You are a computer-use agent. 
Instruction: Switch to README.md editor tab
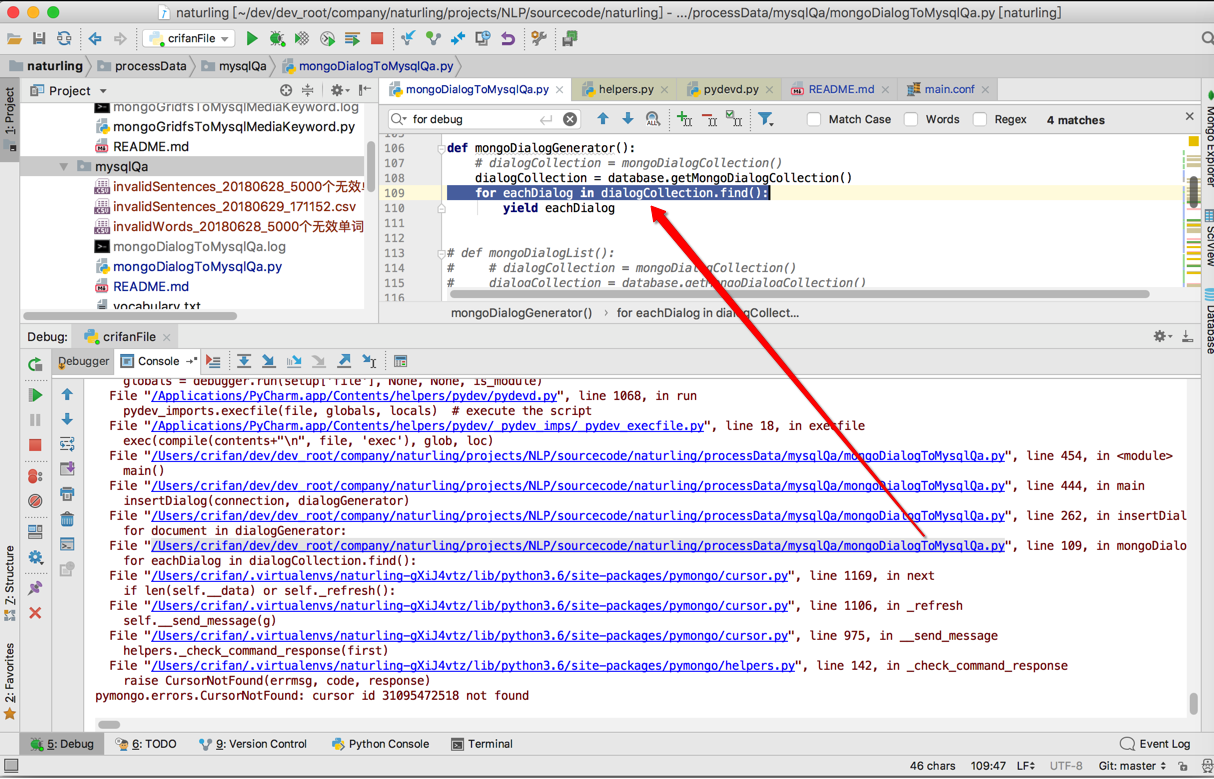click(840, 89)
